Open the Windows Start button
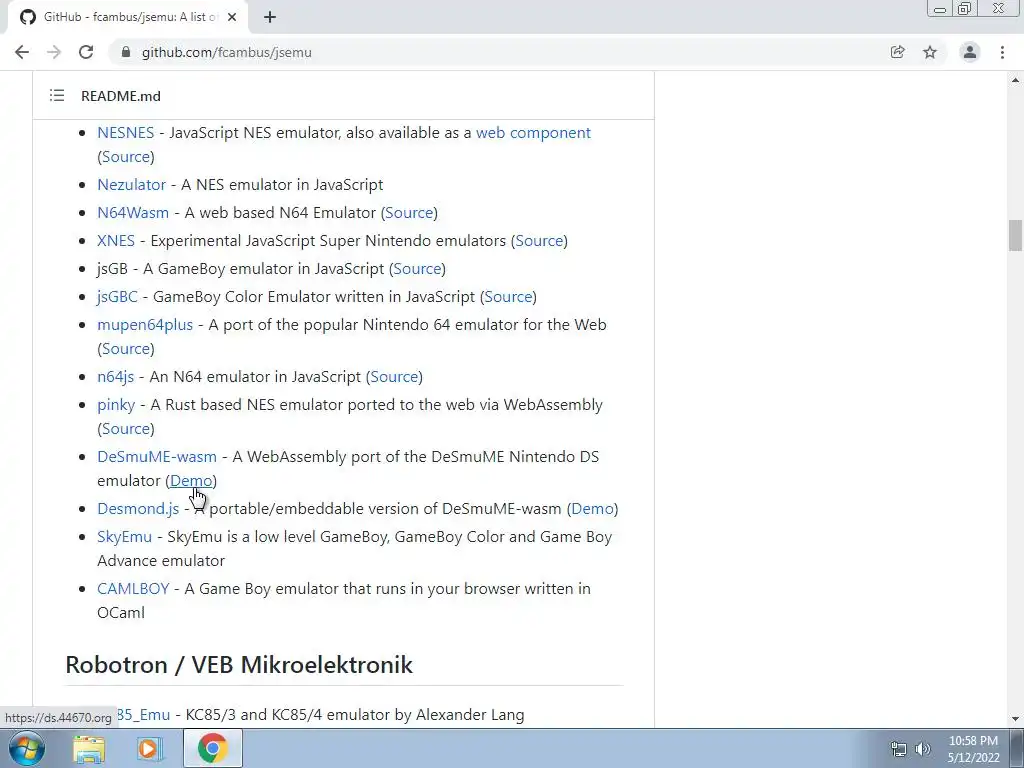 click(27, 748)
